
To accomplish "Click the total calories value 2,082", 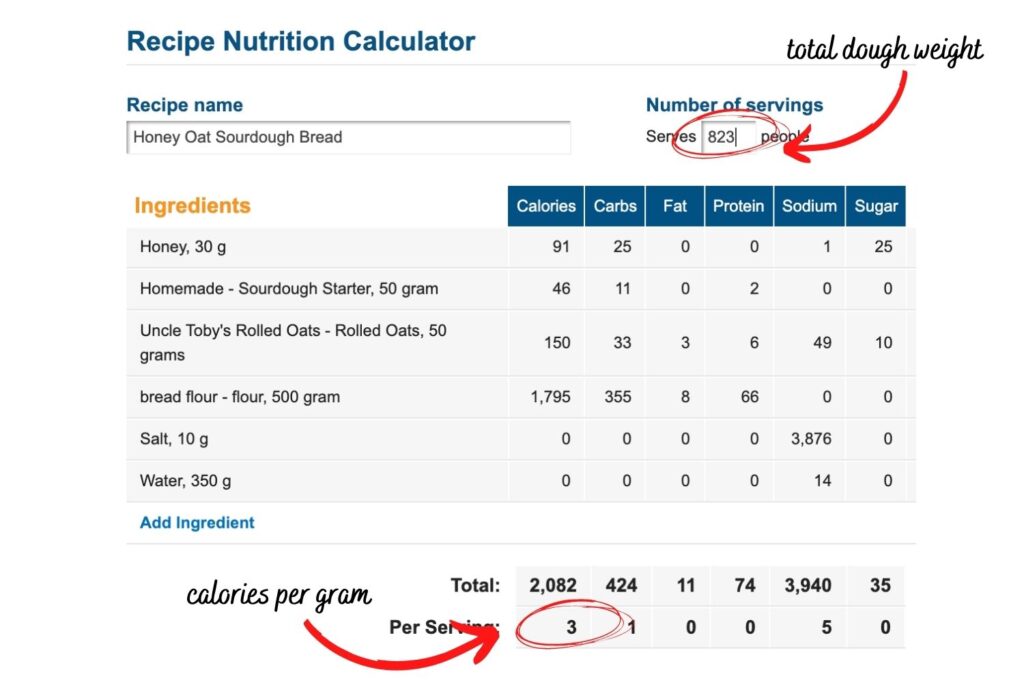I will pos(553,585).
